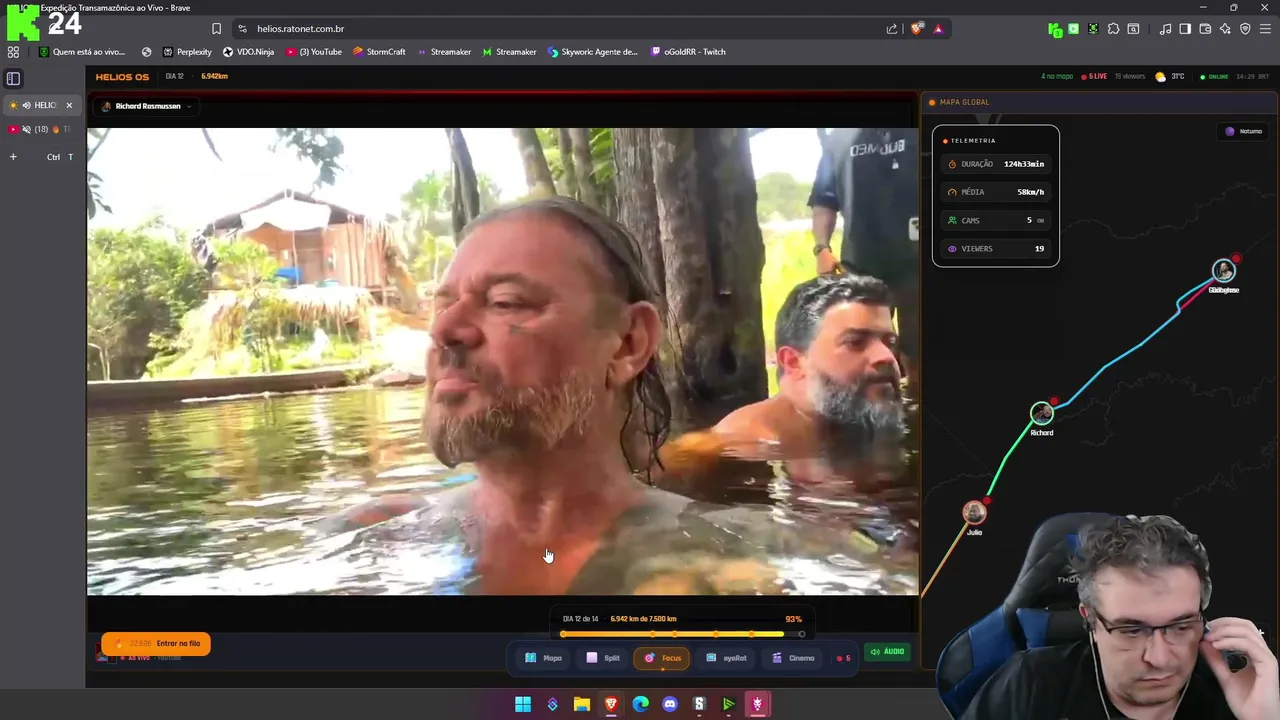Image resolution: width=1280 pixels, height=720 pixels.
Task: Open Brave Shields lion icon
Action: click(916, 29)
